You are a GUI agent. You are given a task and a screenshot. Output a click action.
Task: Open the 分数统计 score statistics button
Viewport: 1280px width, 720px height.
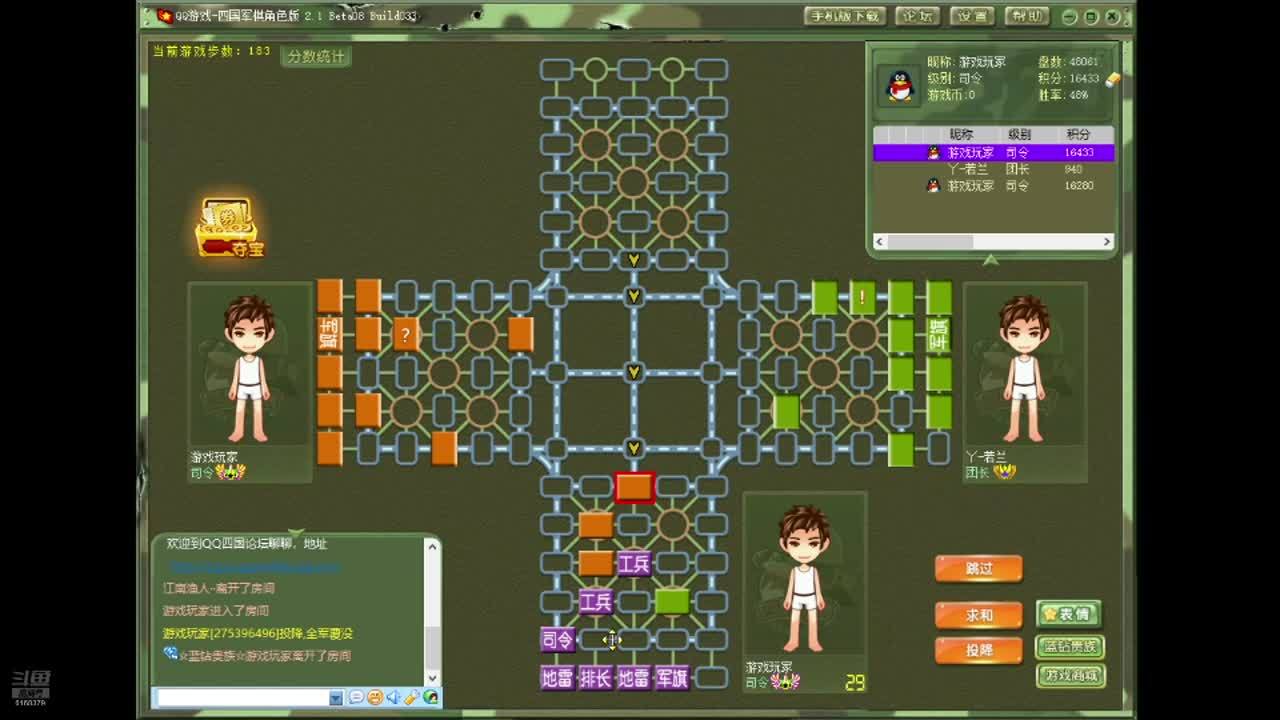coord(315,57)
